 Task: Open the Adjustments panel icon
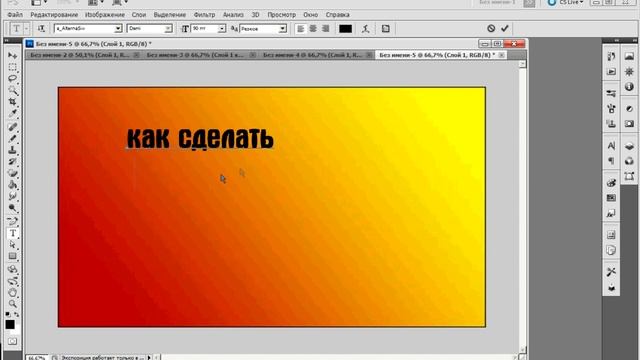point(629,109)
